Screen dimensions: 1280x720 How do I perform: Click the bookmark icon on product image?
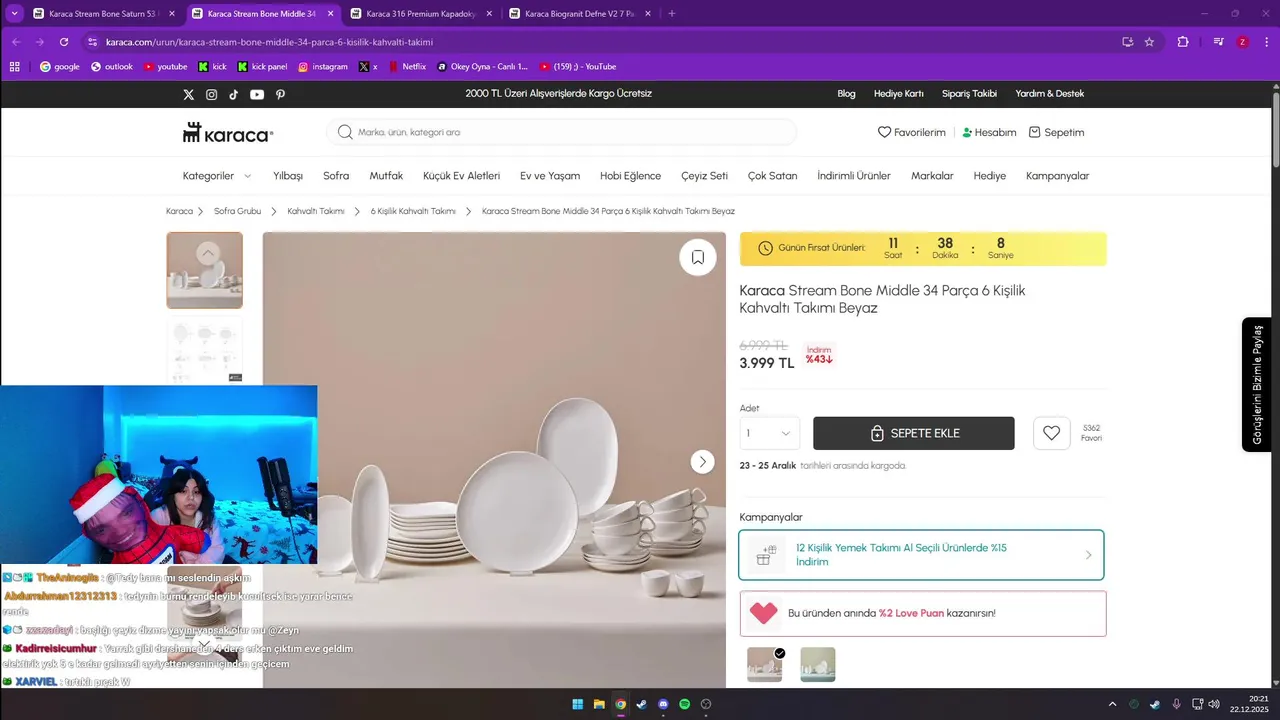coord(698,257)
